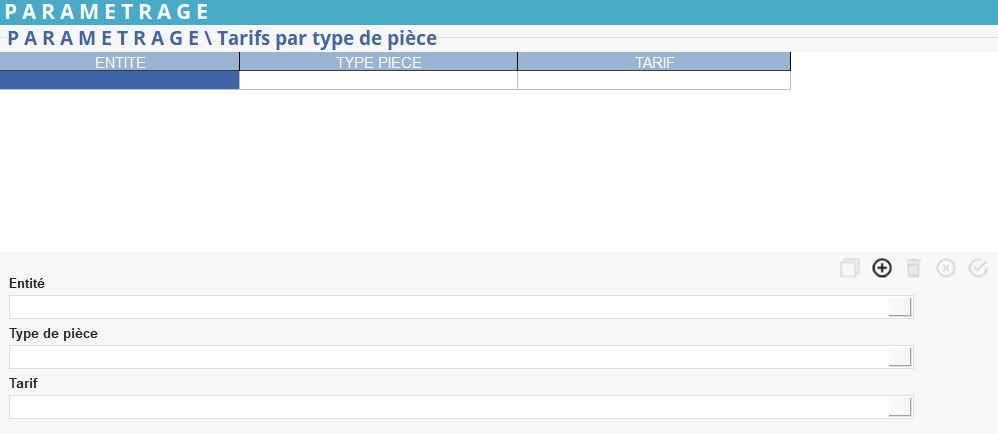
Task: Click the TYPE PIECE column header
Action: 378,62
